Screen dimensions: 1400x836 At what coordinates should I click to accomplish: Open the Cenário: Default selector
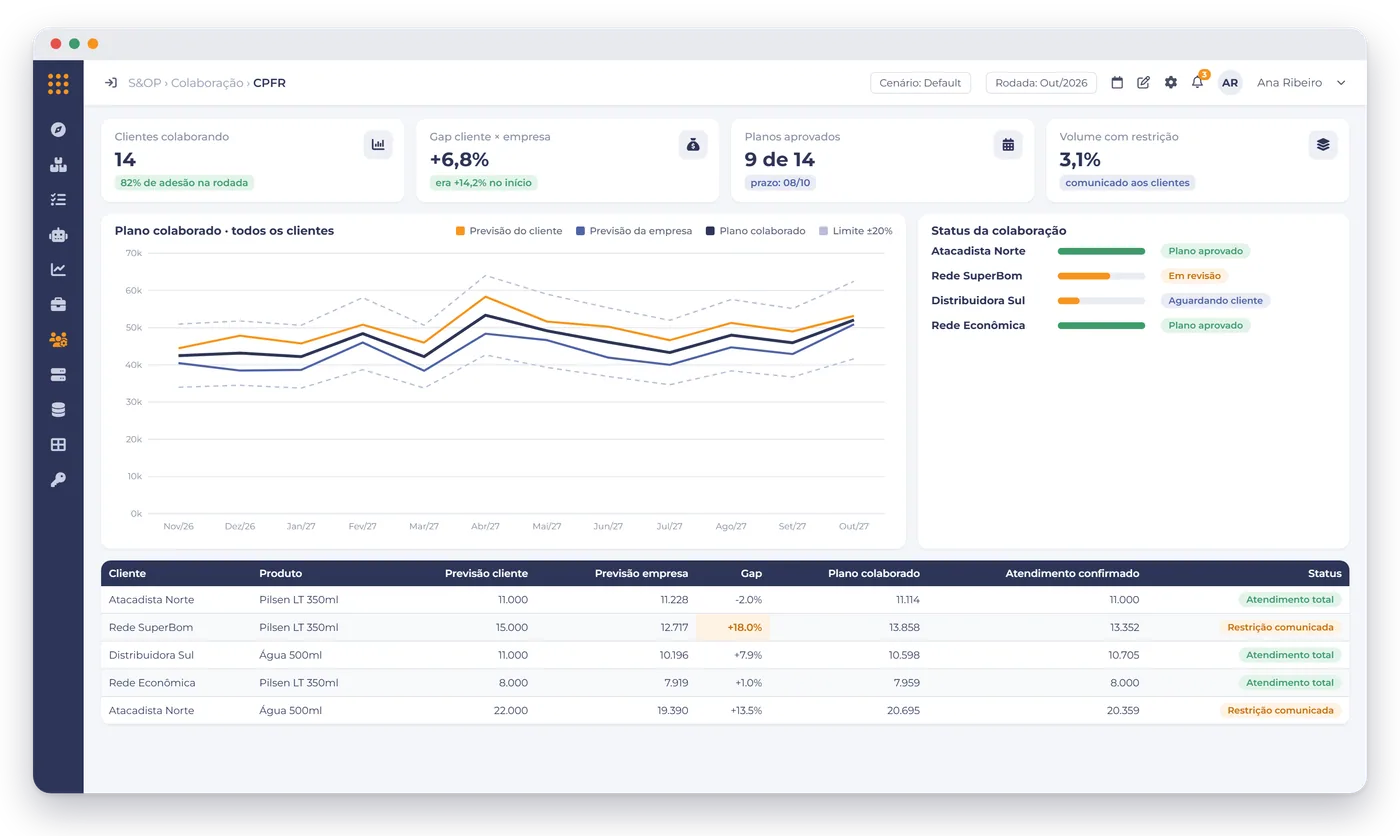pos(920,83)
